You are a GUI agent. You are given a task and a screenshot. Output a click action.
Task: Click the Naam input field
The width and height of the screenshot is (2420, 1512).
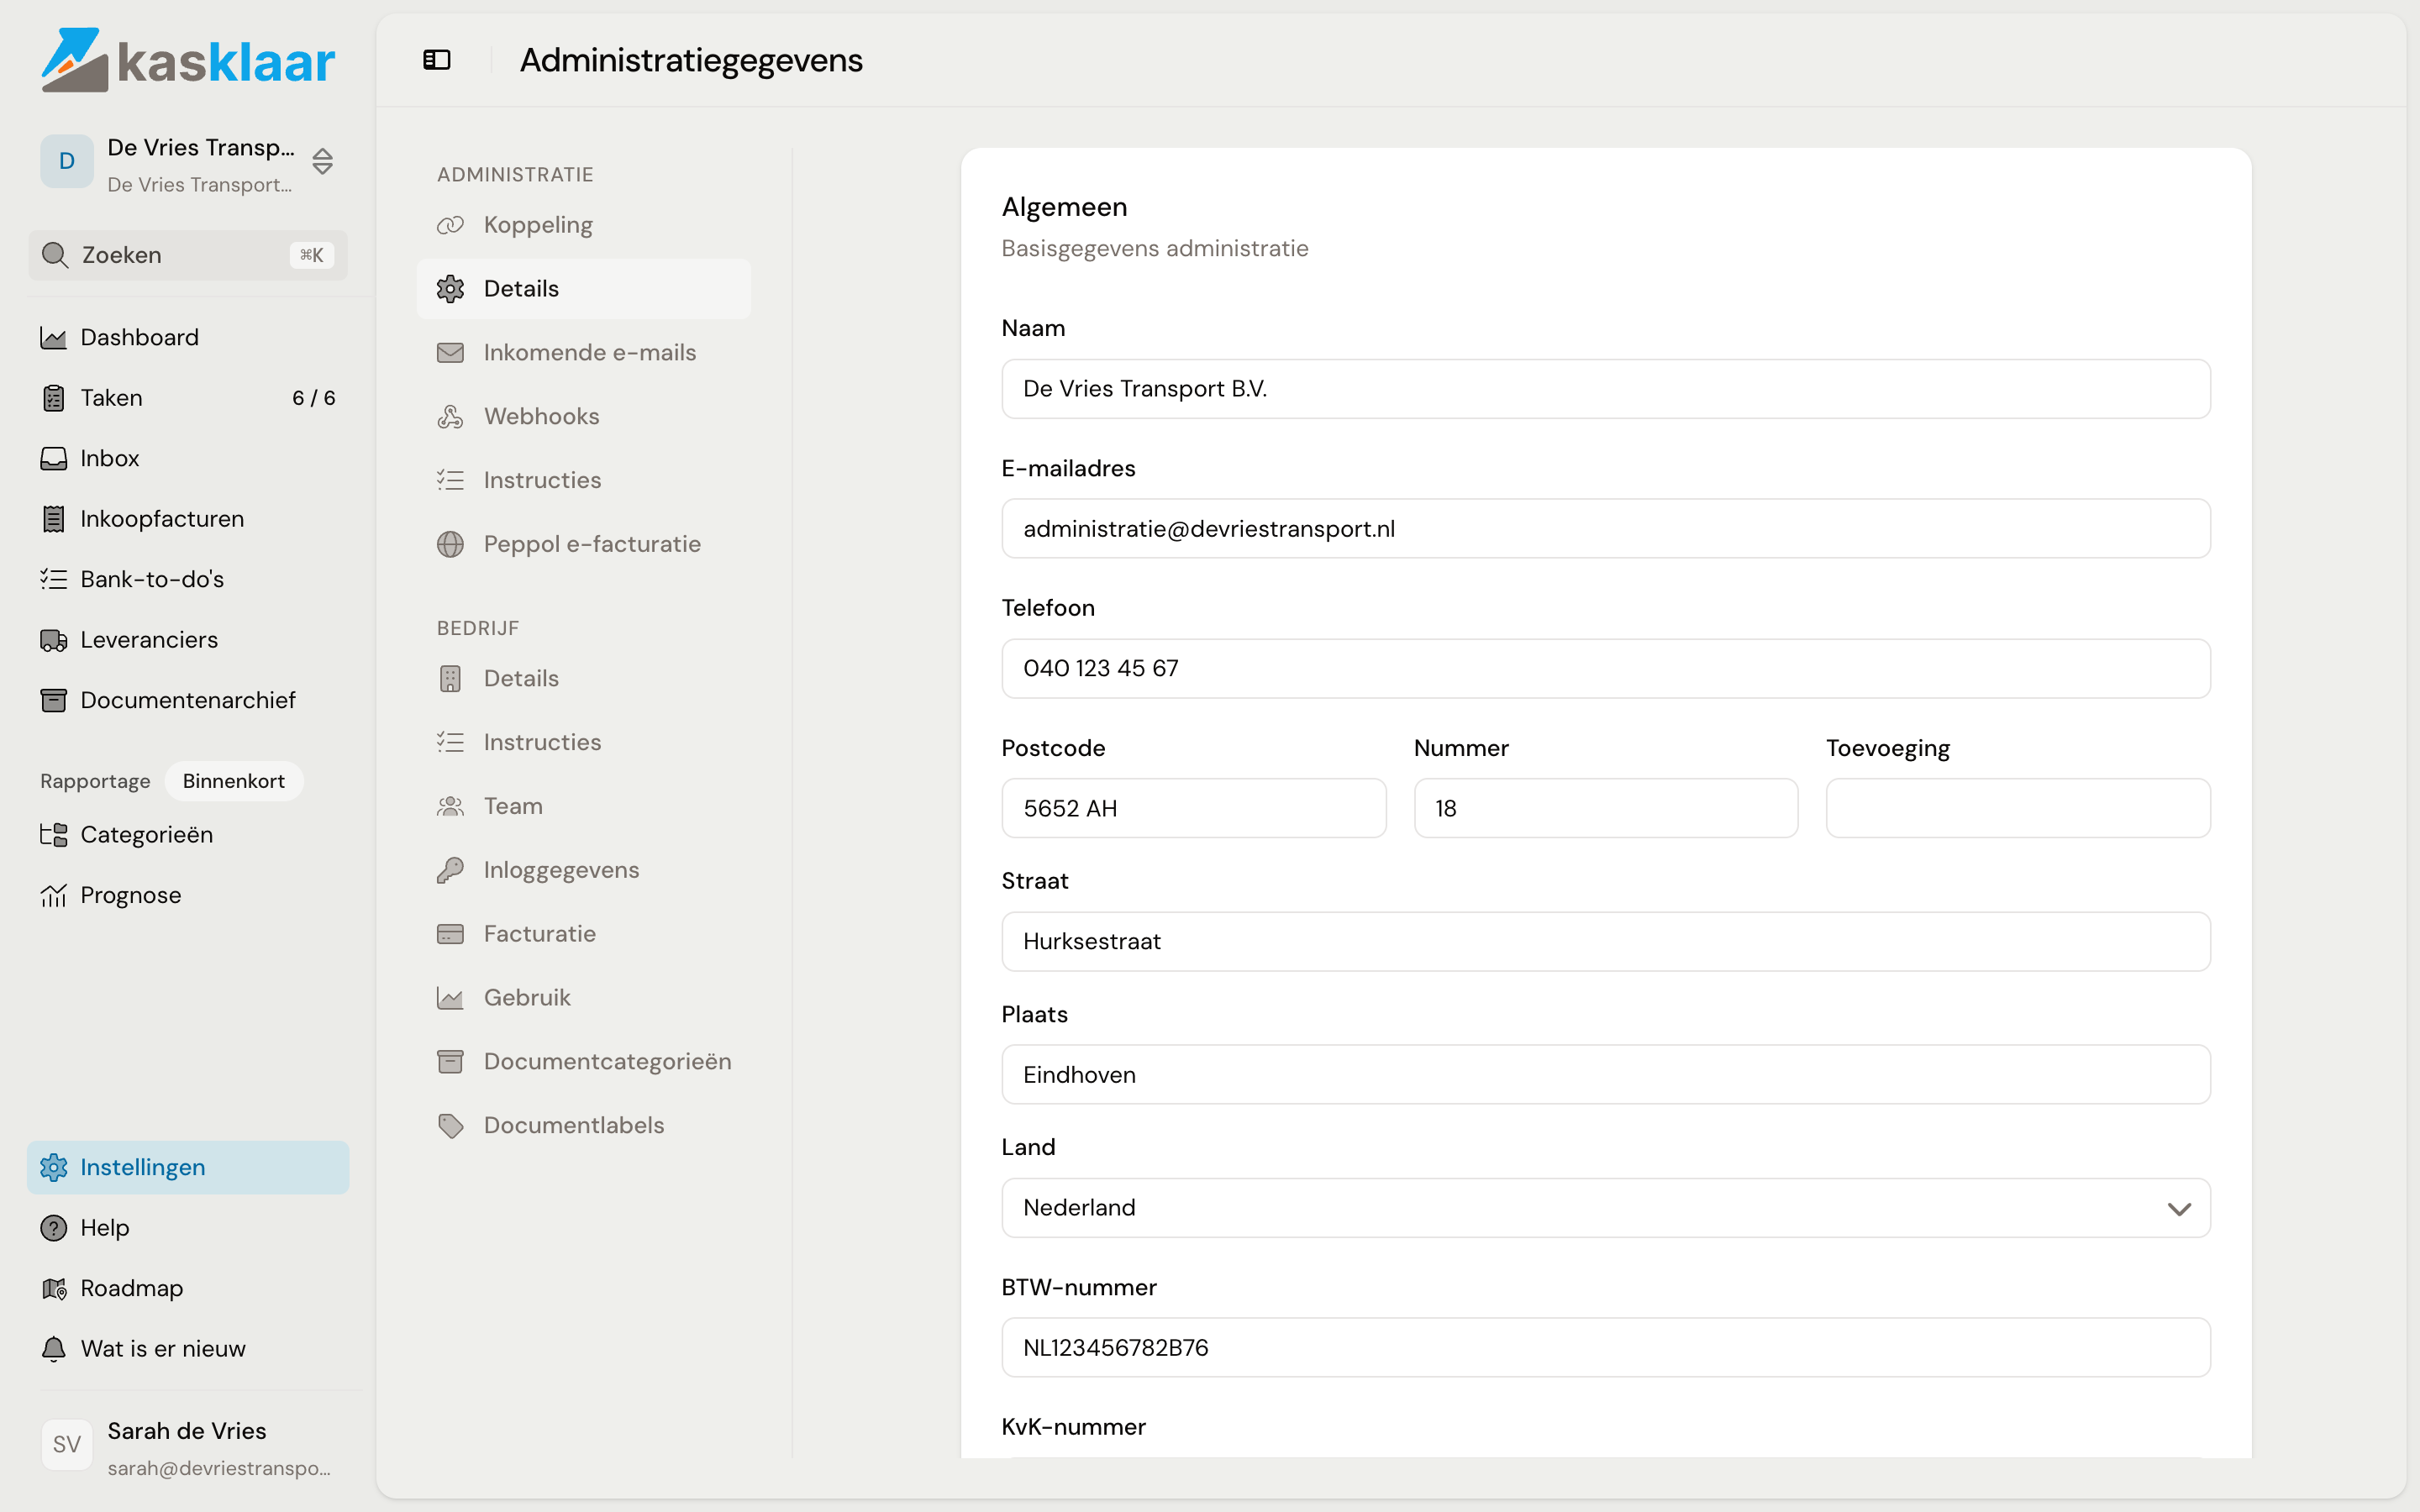click(x=1605, y=389)
